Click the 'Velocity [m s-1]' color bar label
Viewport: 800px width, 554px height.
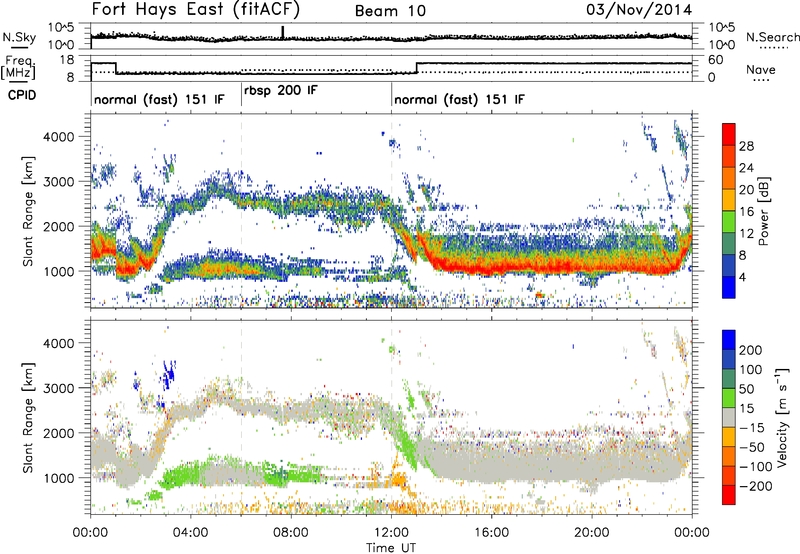pos(782,417)
